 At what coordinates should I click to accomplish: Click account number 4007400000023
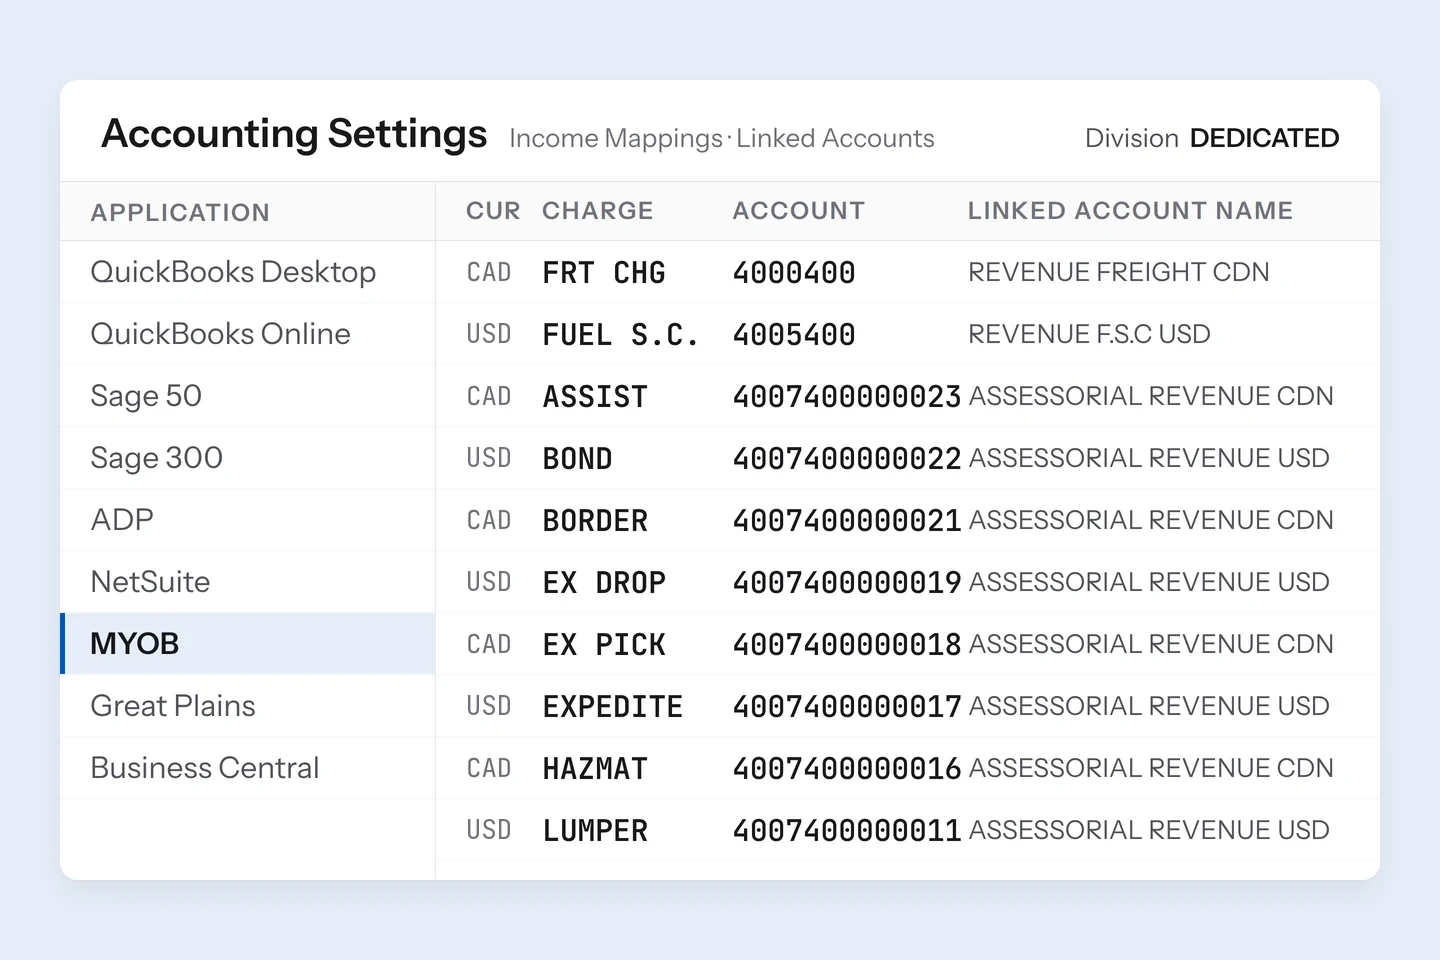coord(847,396)
